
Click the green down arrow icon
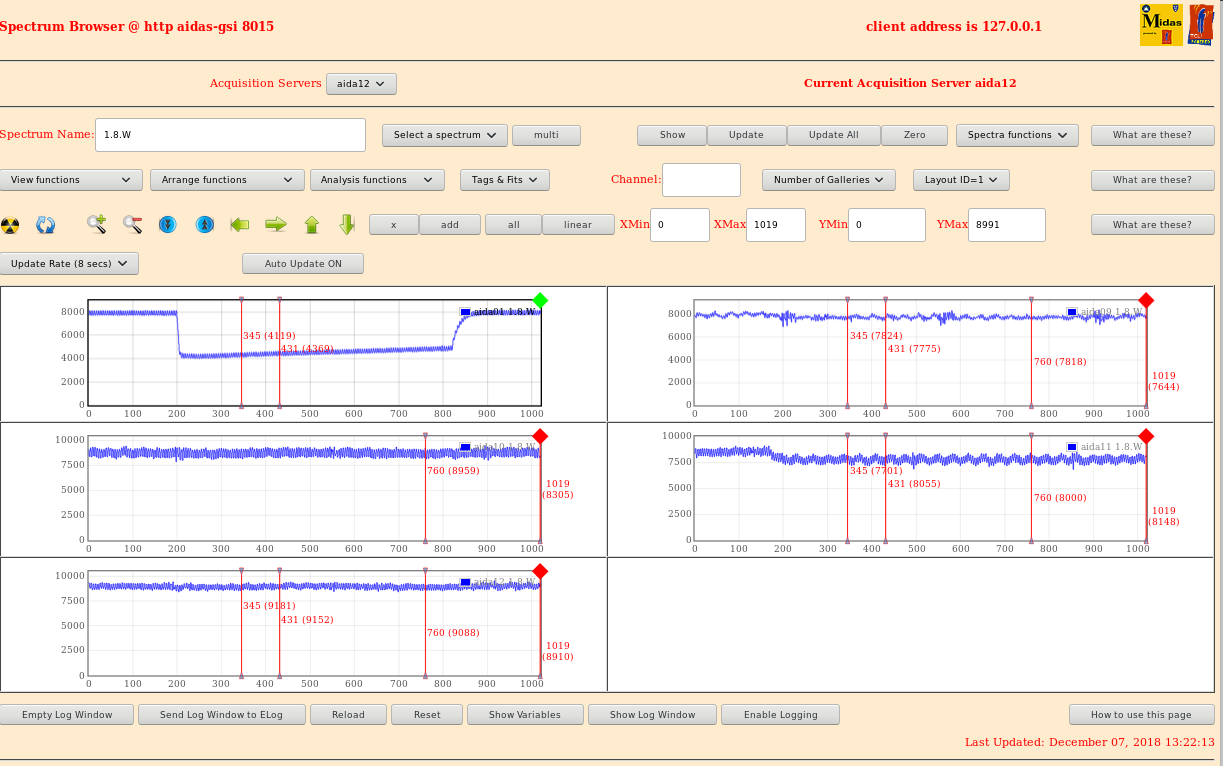347,225
